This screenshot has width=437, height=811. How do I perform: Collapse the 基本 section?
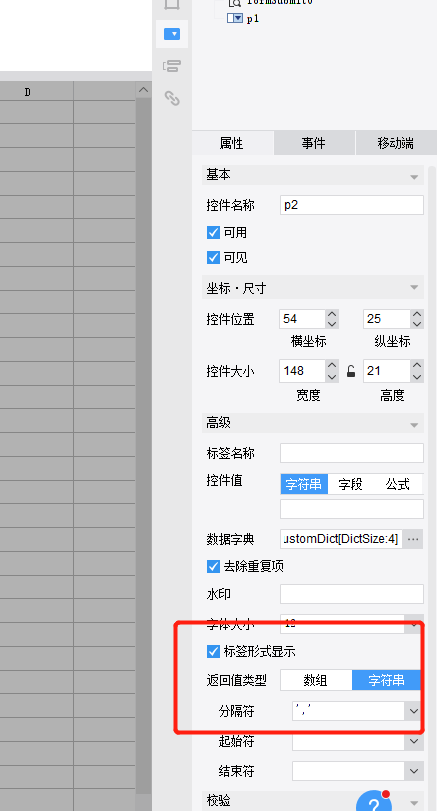414,177
